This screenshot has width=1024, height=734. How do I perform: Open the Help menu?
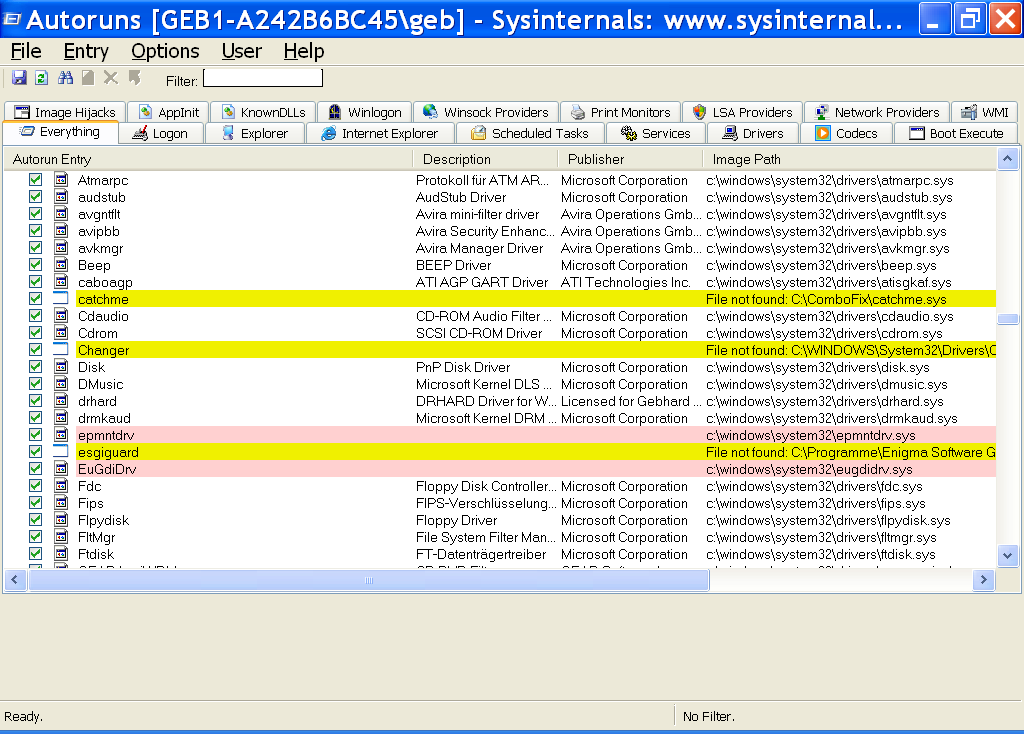pos(304,51)
